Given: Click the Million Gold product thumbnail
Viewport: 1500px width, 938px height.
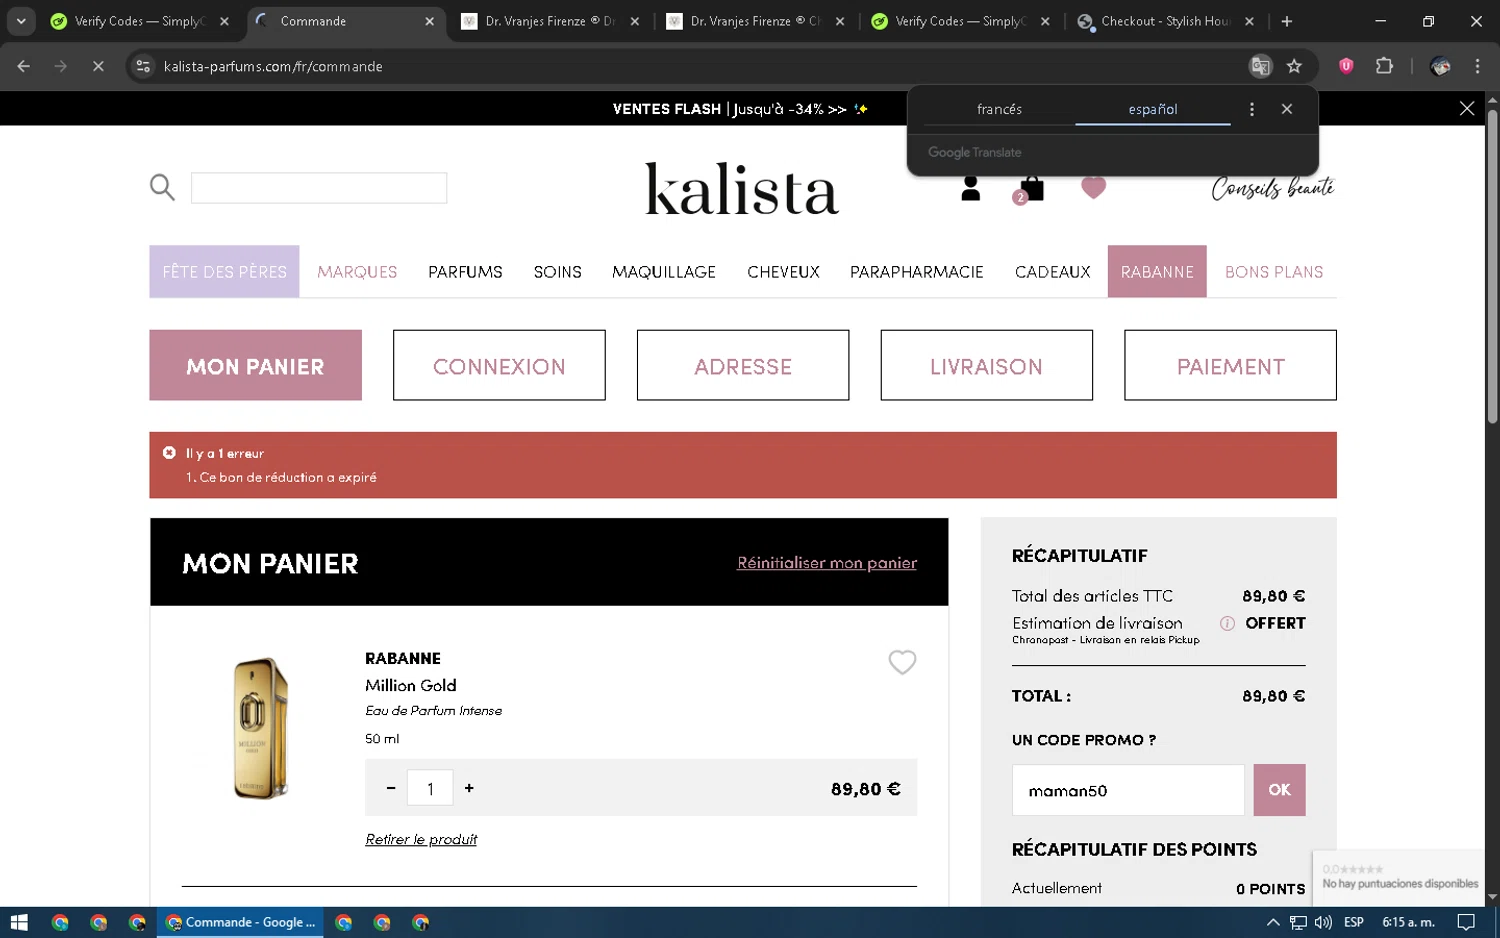Looking at the screenshot, I should tap(260, 728).
